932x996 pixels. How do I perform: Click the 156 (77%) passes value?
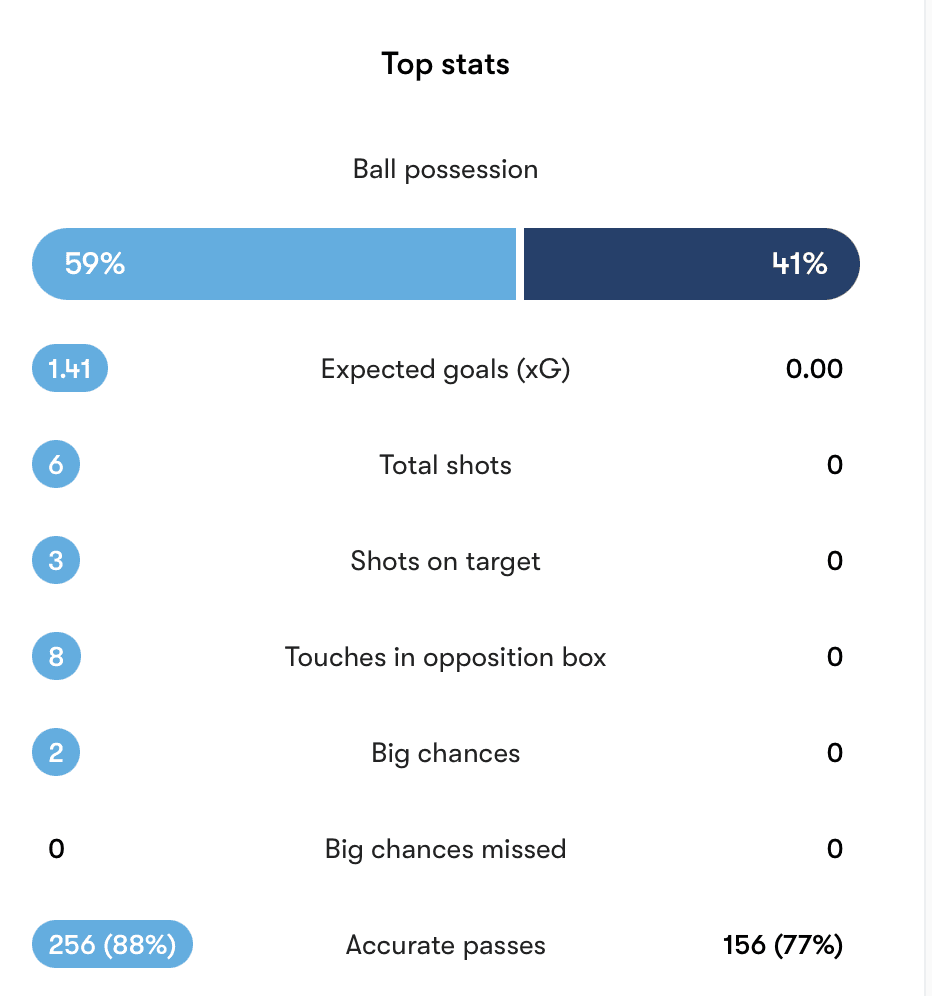(x=783, y=945)
